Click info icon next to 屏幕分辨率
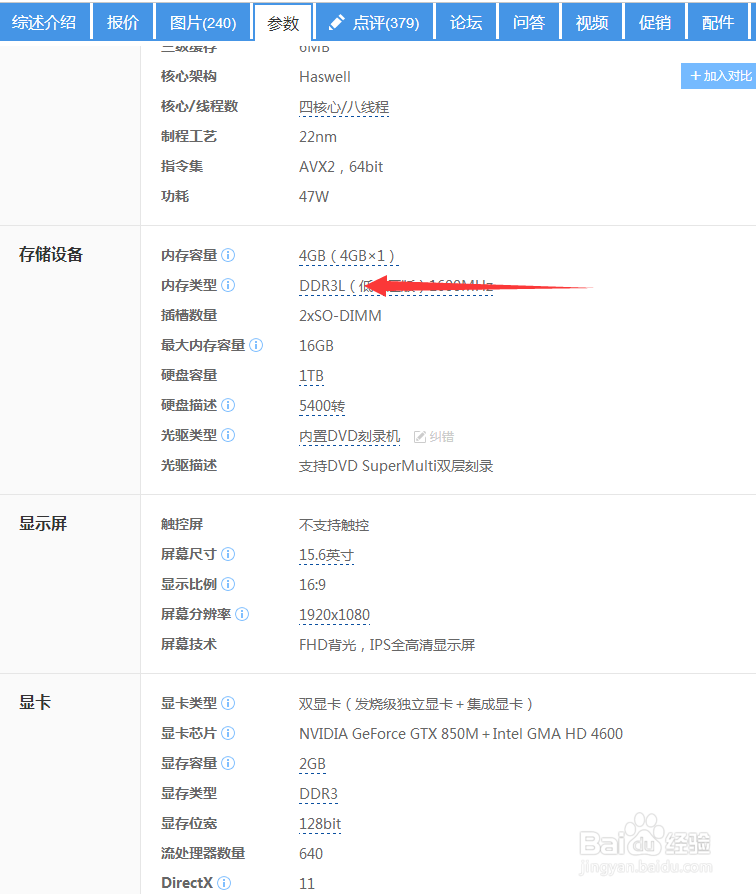This screenshot has width=756, height=894. tap(242, 614)
